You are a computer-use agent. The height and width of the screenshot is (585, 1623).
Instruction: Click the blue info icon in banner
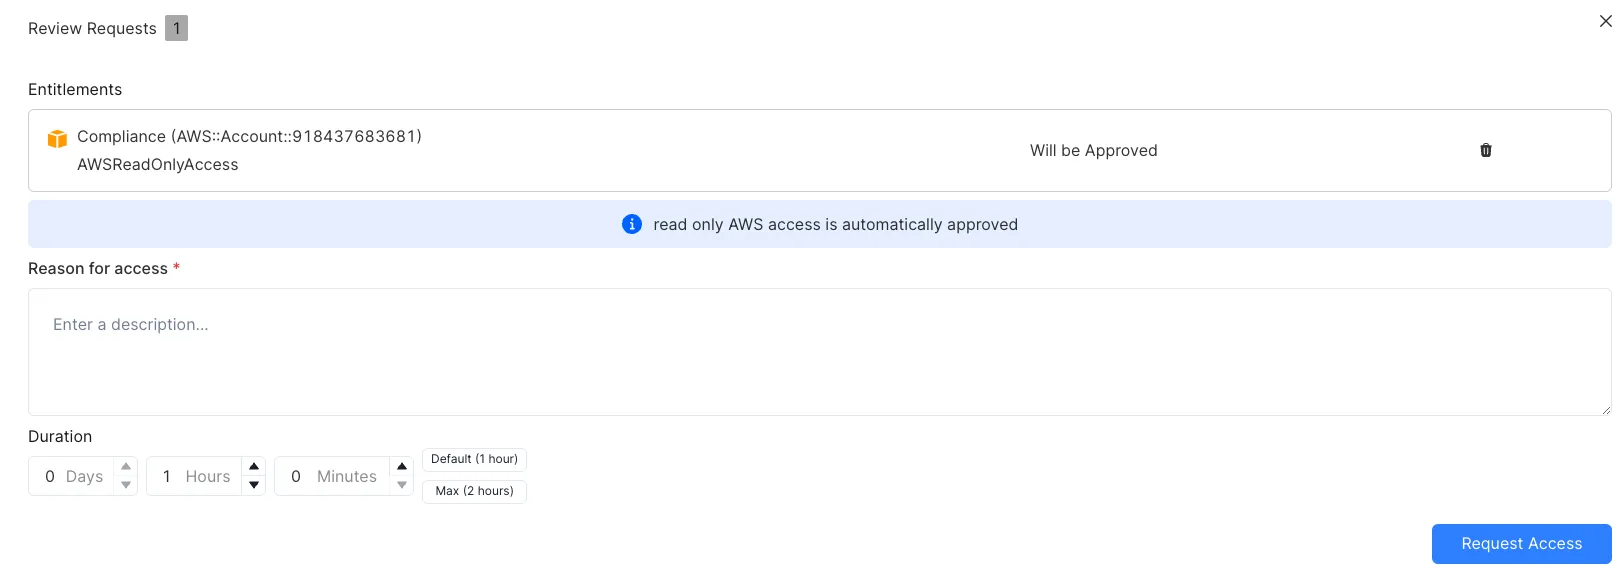632,224
